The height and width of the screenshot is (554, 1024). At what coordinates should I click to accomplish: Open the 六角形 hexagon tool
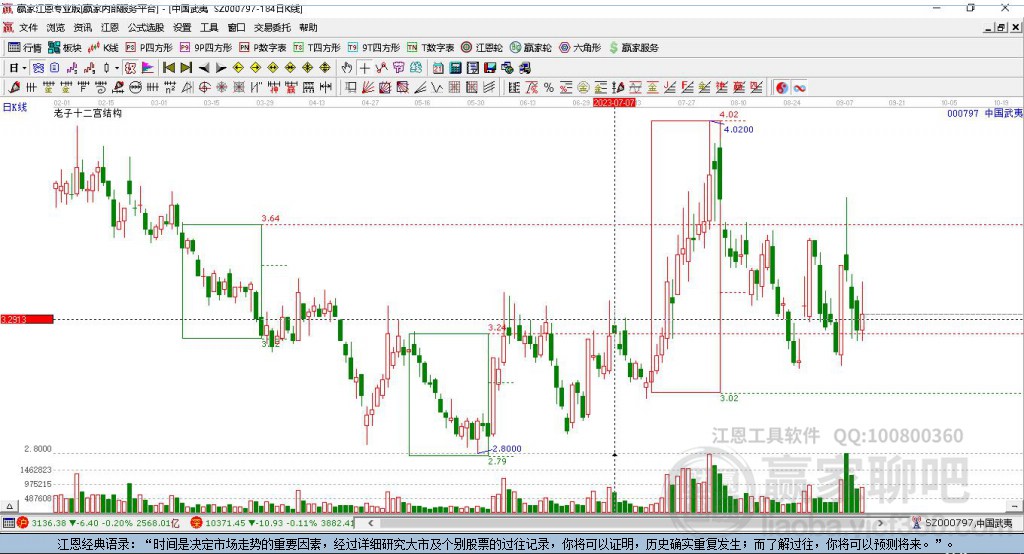580,47
